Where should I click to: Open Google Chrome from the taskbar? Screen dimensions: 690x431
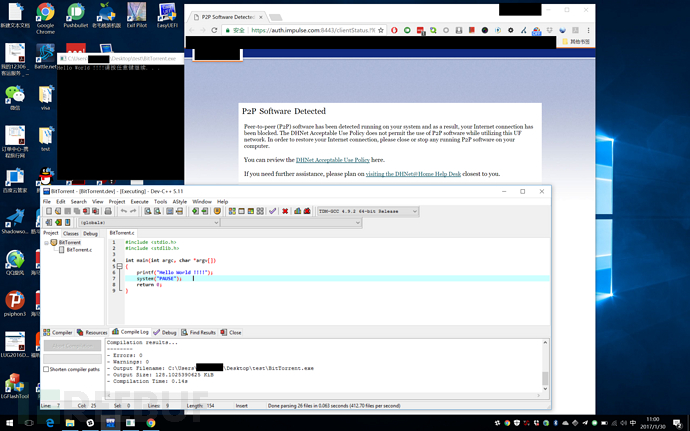(151, 423)
